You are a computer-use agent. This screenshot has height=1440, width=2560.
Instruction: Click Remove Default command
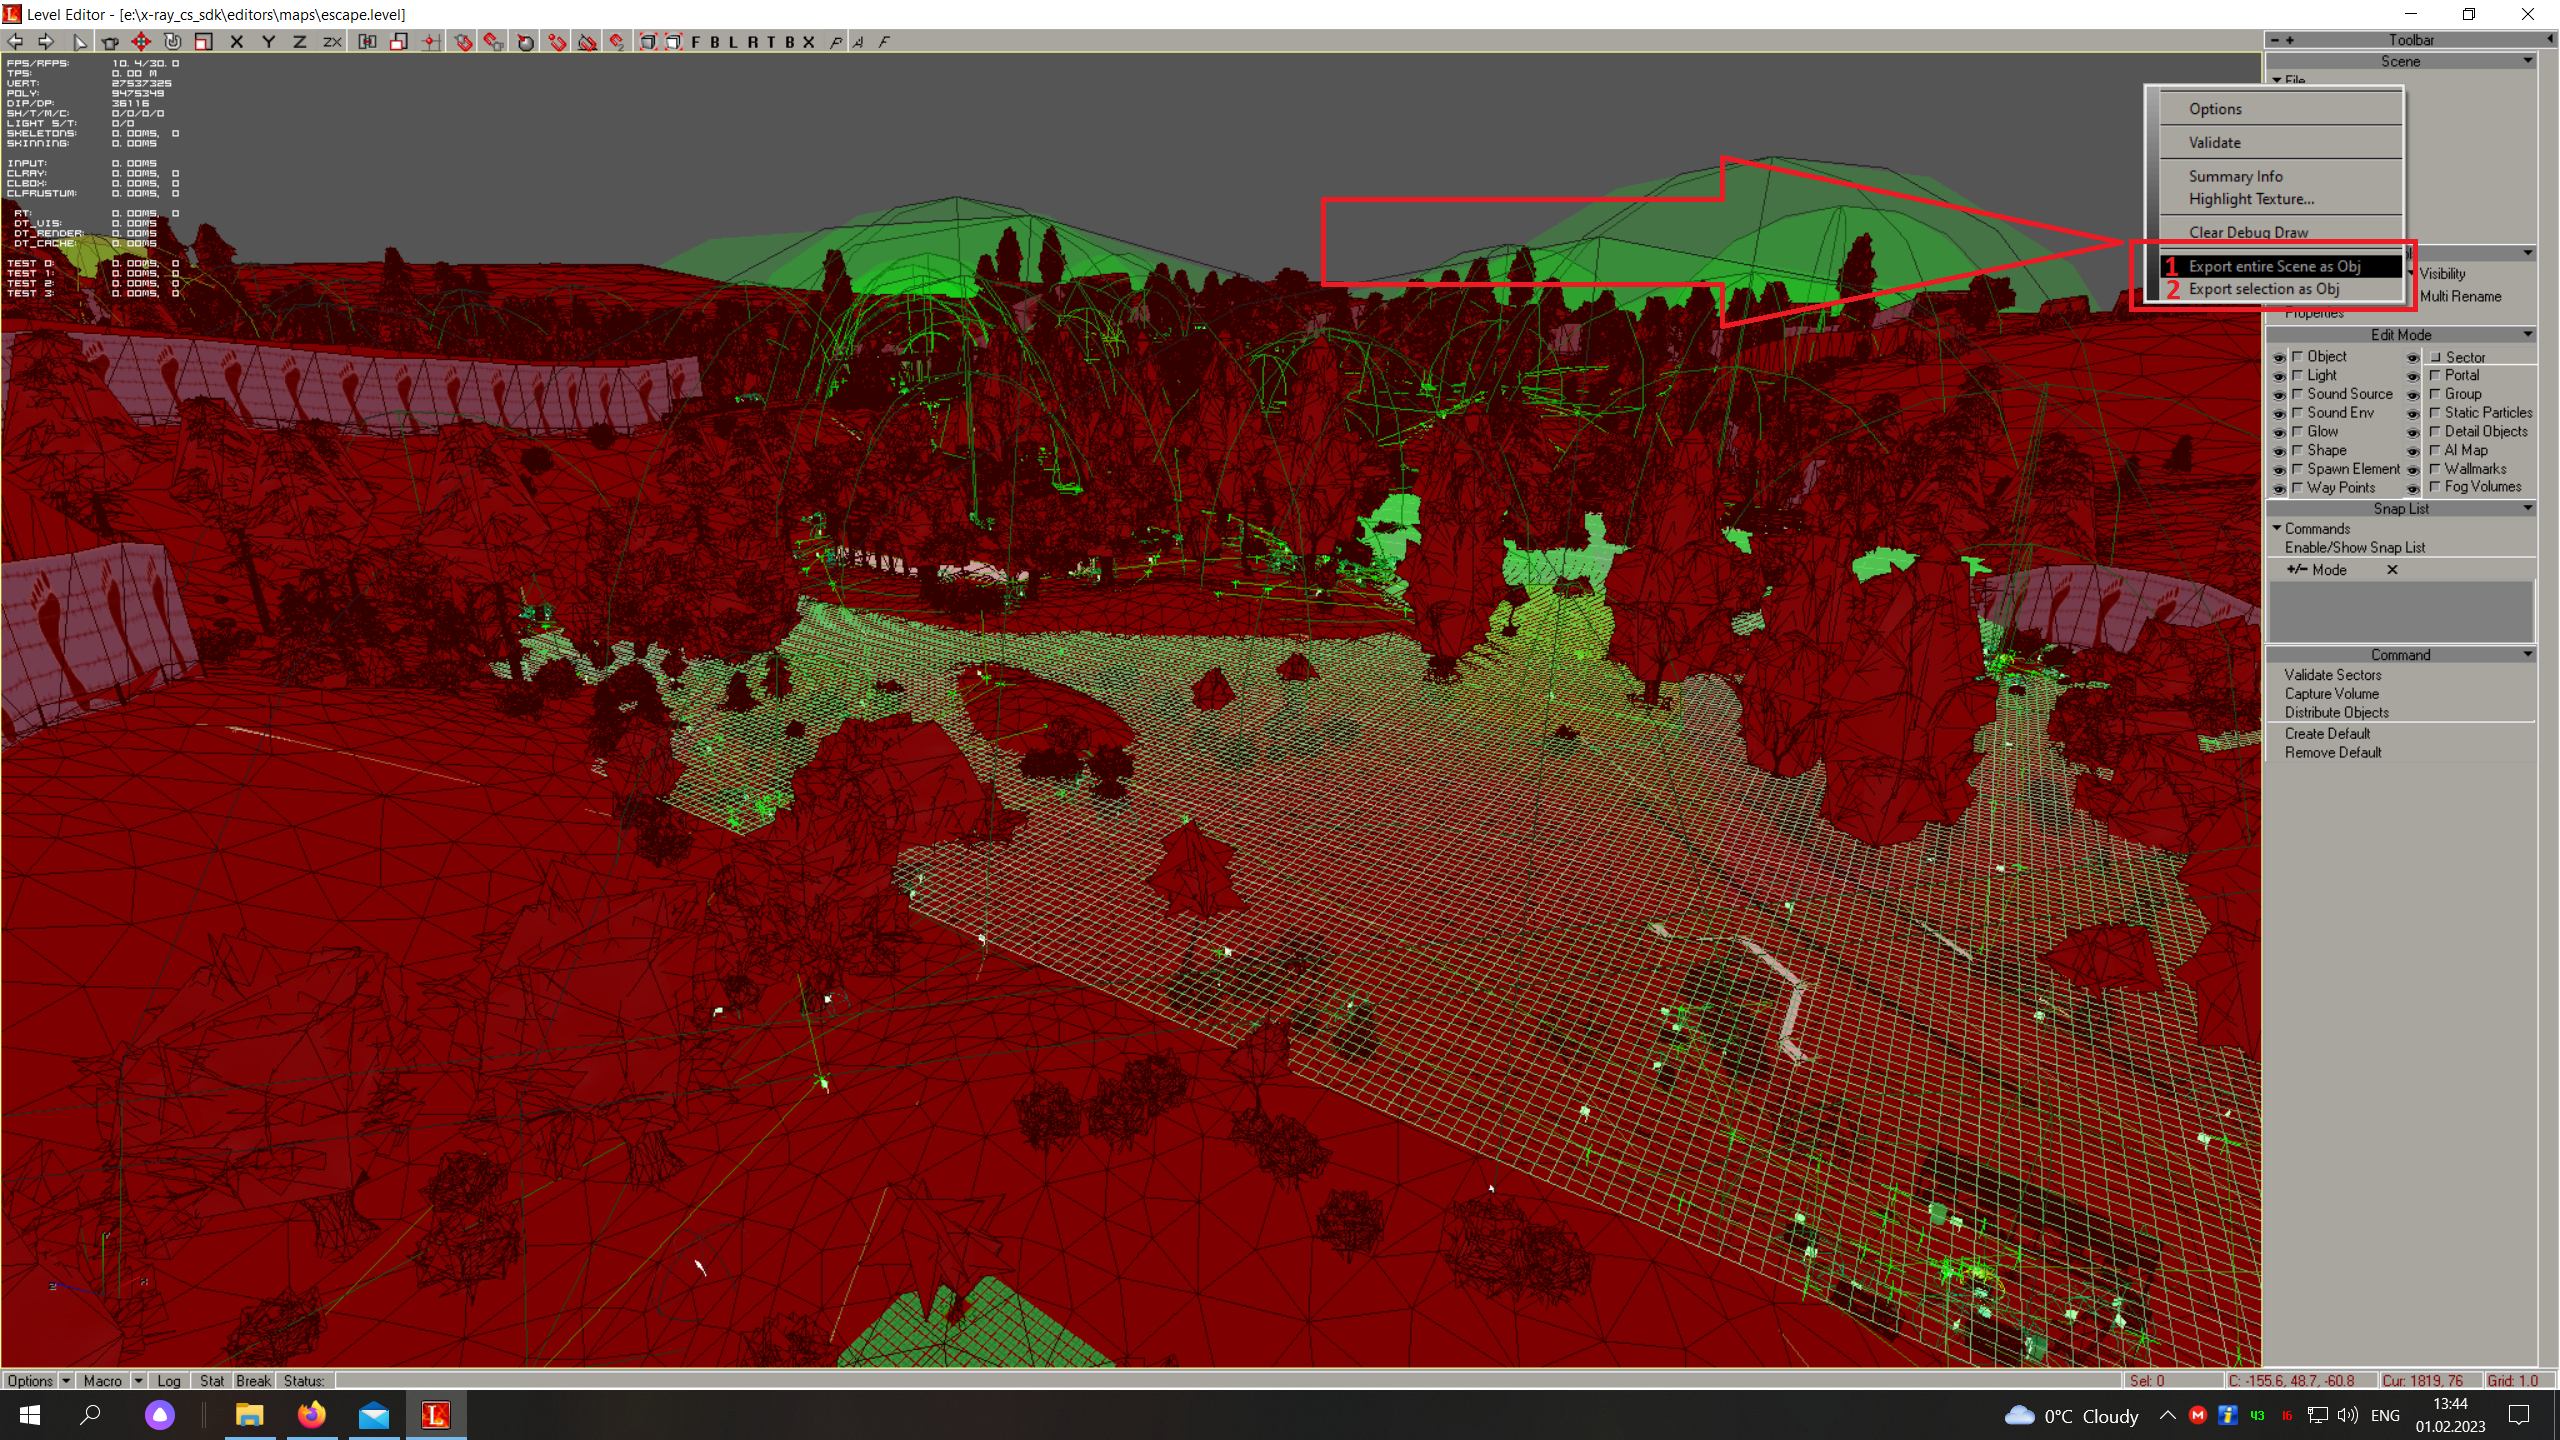(x=2333, y=753)
